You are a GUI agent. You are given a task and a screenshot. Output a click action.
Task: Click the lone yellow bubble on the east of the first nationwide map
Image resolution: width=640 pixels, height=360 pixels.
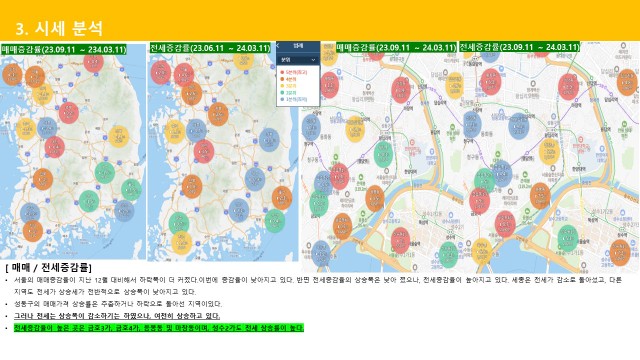pos(119,136)
